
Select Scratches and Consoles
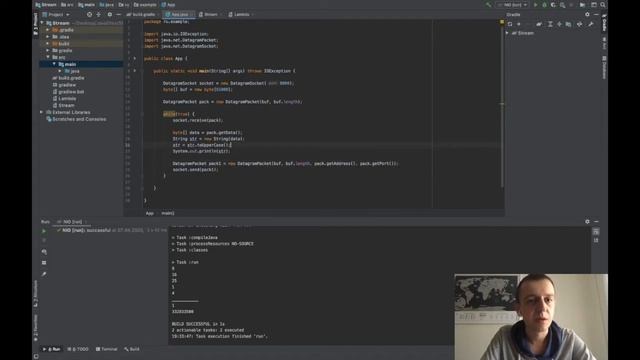(76, 119)
